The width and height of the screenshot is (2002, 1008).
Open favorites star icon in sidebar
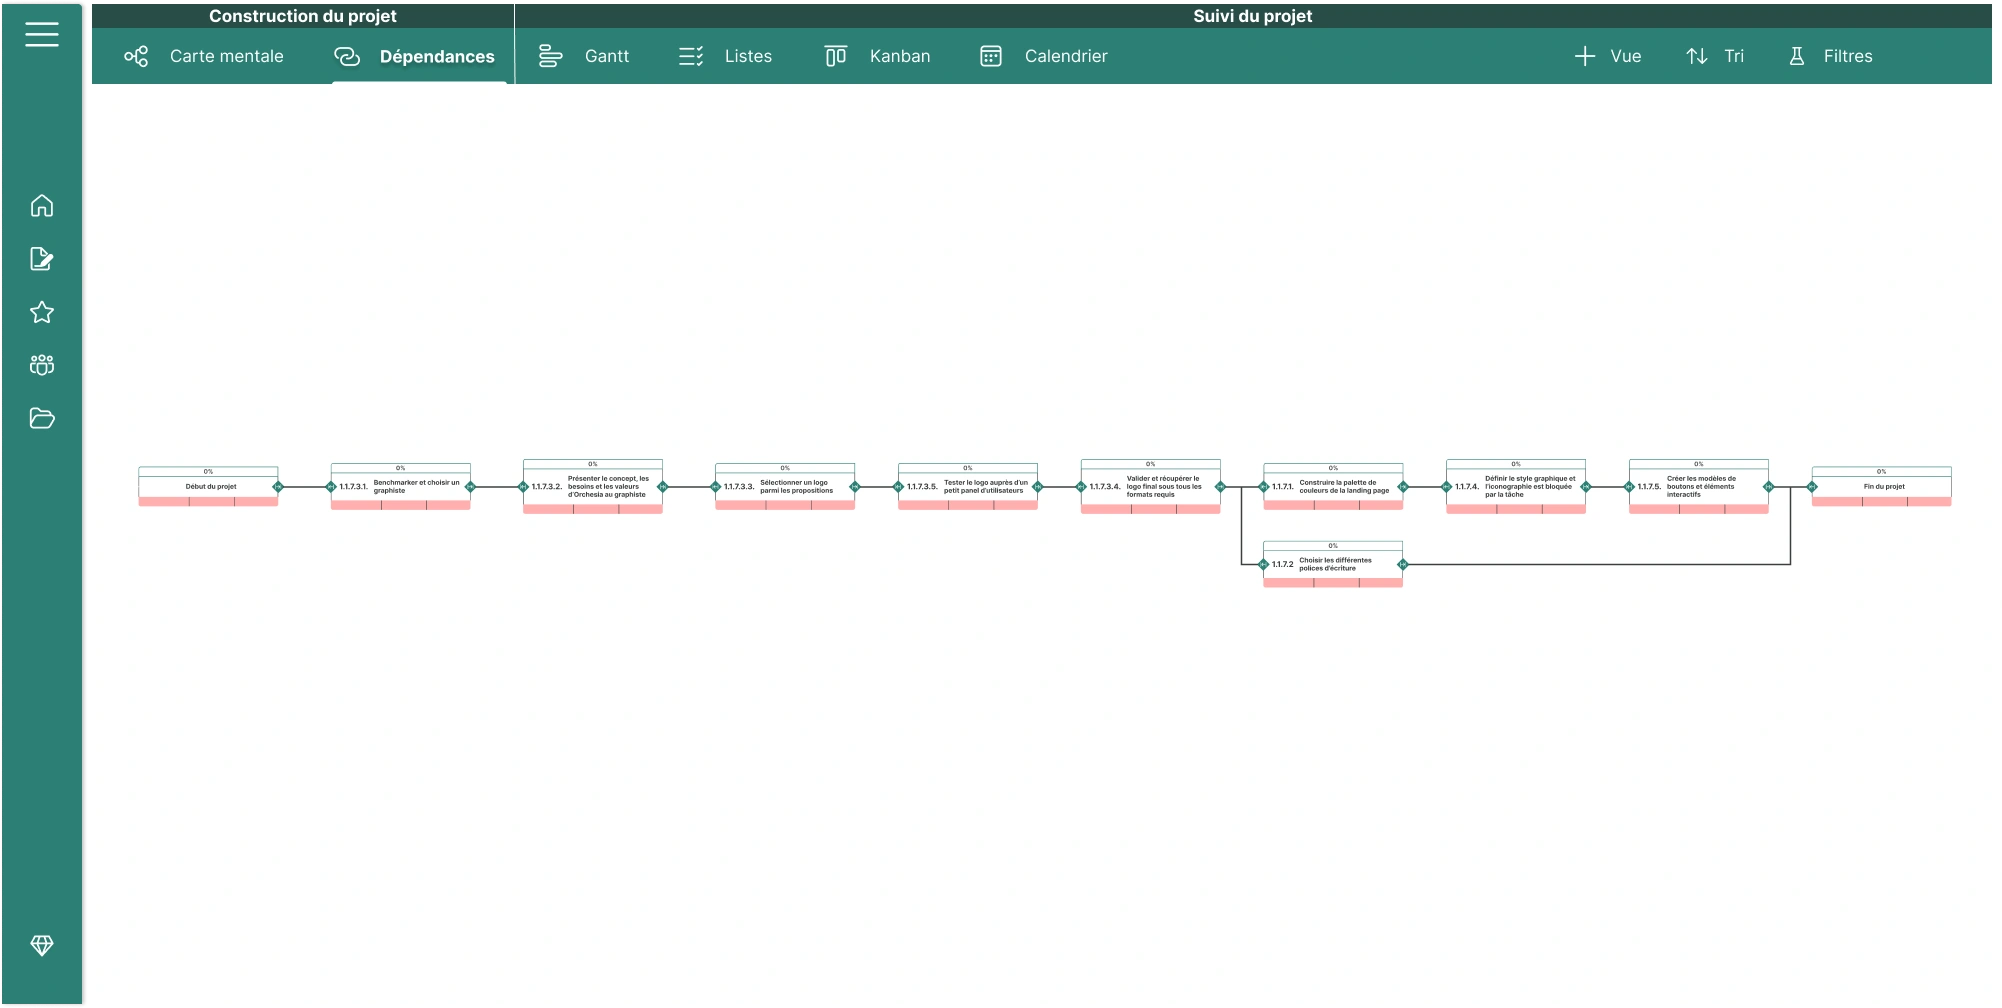coord(42,312)
